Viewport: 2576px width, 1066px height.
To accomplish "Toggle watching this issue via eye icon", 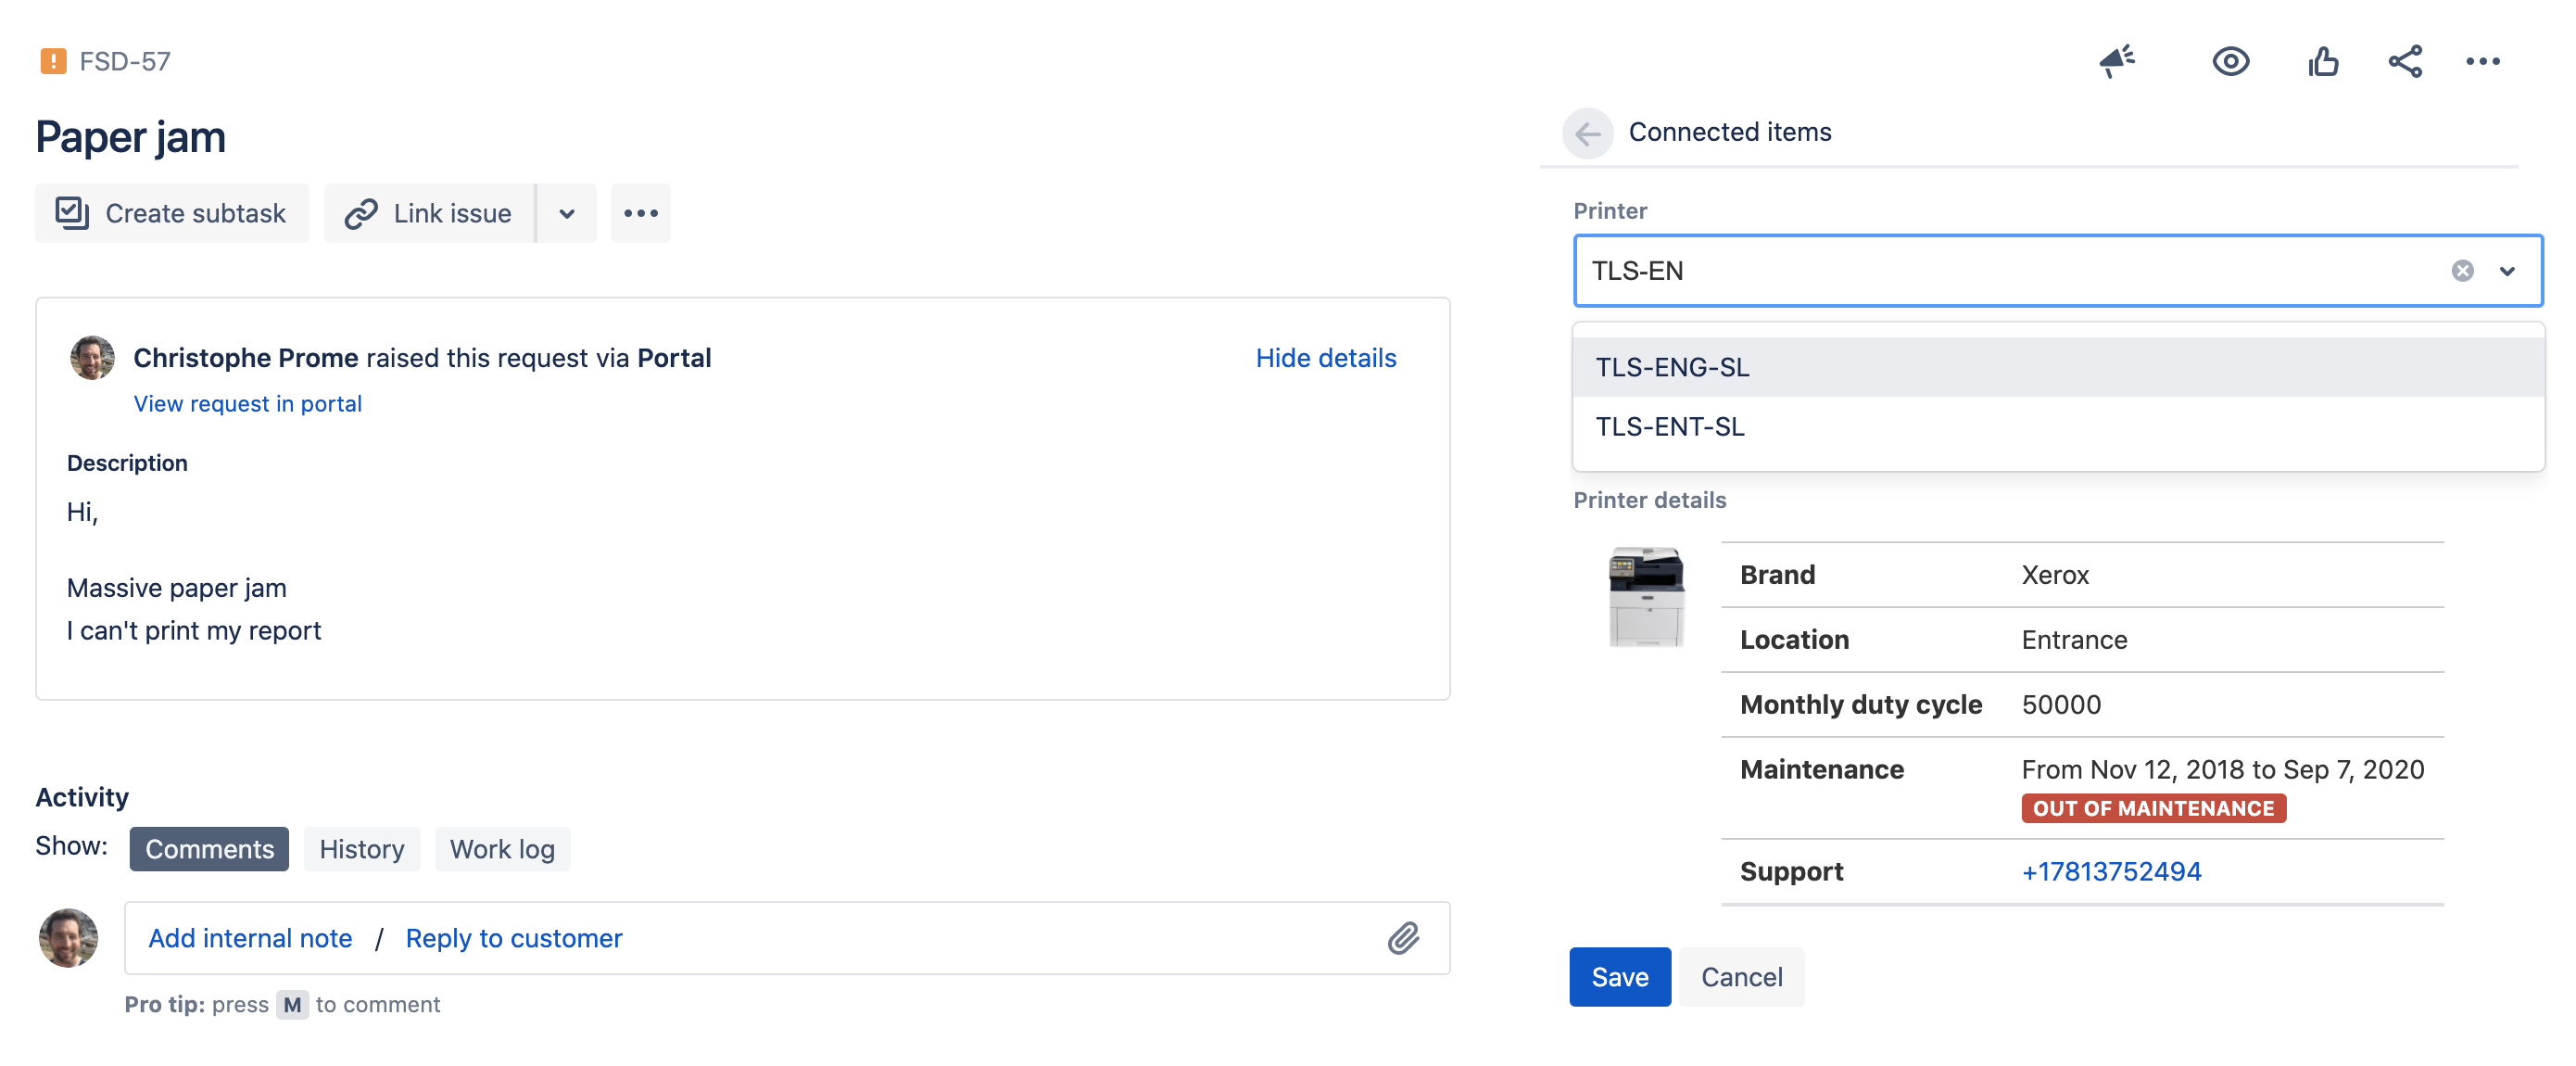I will tap(2230, 61).
